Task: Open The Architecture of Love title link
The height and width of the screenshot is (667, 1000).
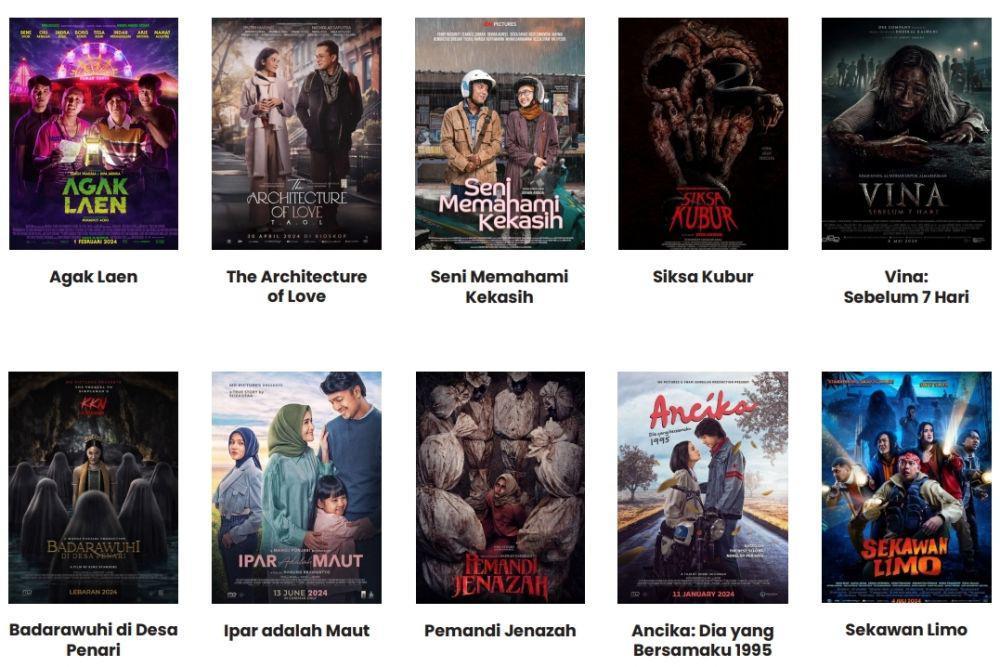Action: 297,286
